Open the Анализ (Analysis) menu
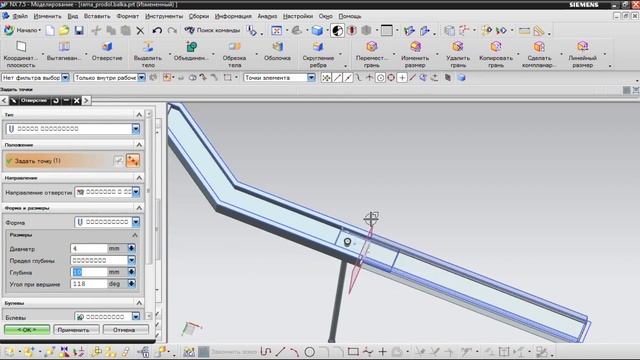The height and width of the screenshot is (360, 640). pos(267,16)
